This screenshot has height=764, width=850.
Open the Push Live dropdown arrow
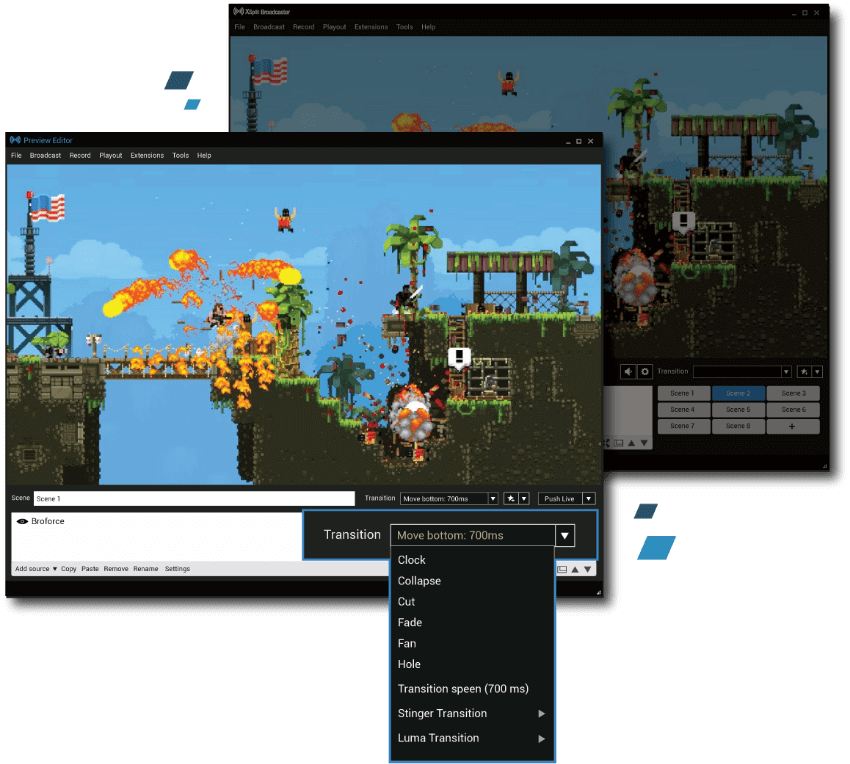pos(590,498)
